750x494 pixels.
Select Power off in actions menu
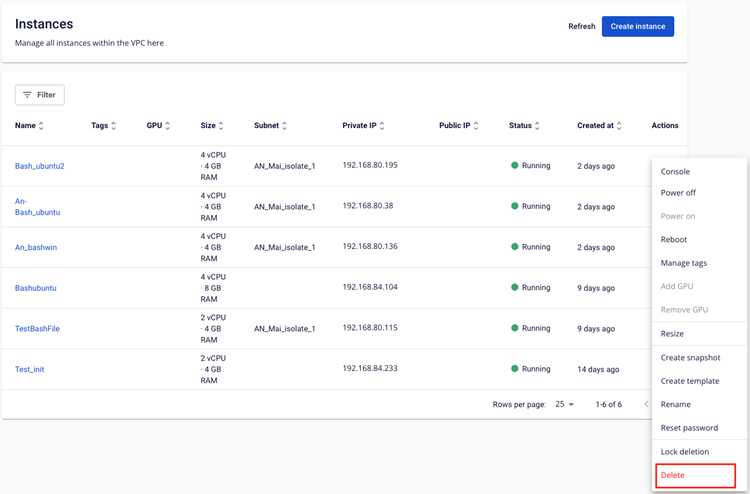pos(678,193)
